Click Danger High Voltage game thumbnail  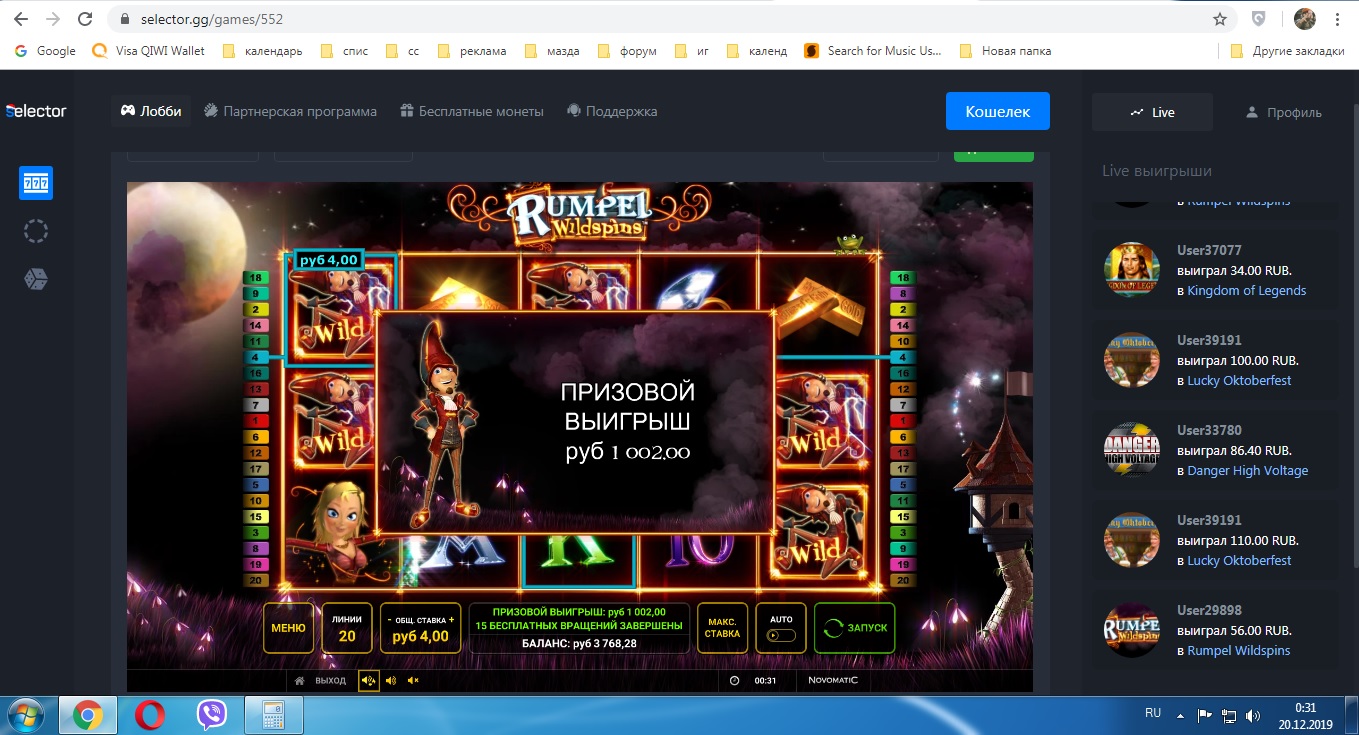(x=1131, y=449)
